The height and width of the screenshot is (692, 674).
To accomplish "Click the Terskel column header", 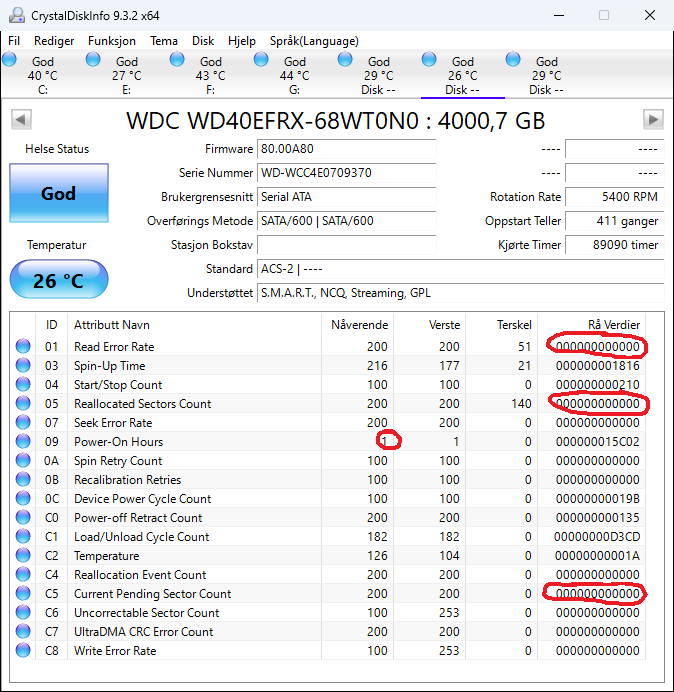I will [501, 325].
